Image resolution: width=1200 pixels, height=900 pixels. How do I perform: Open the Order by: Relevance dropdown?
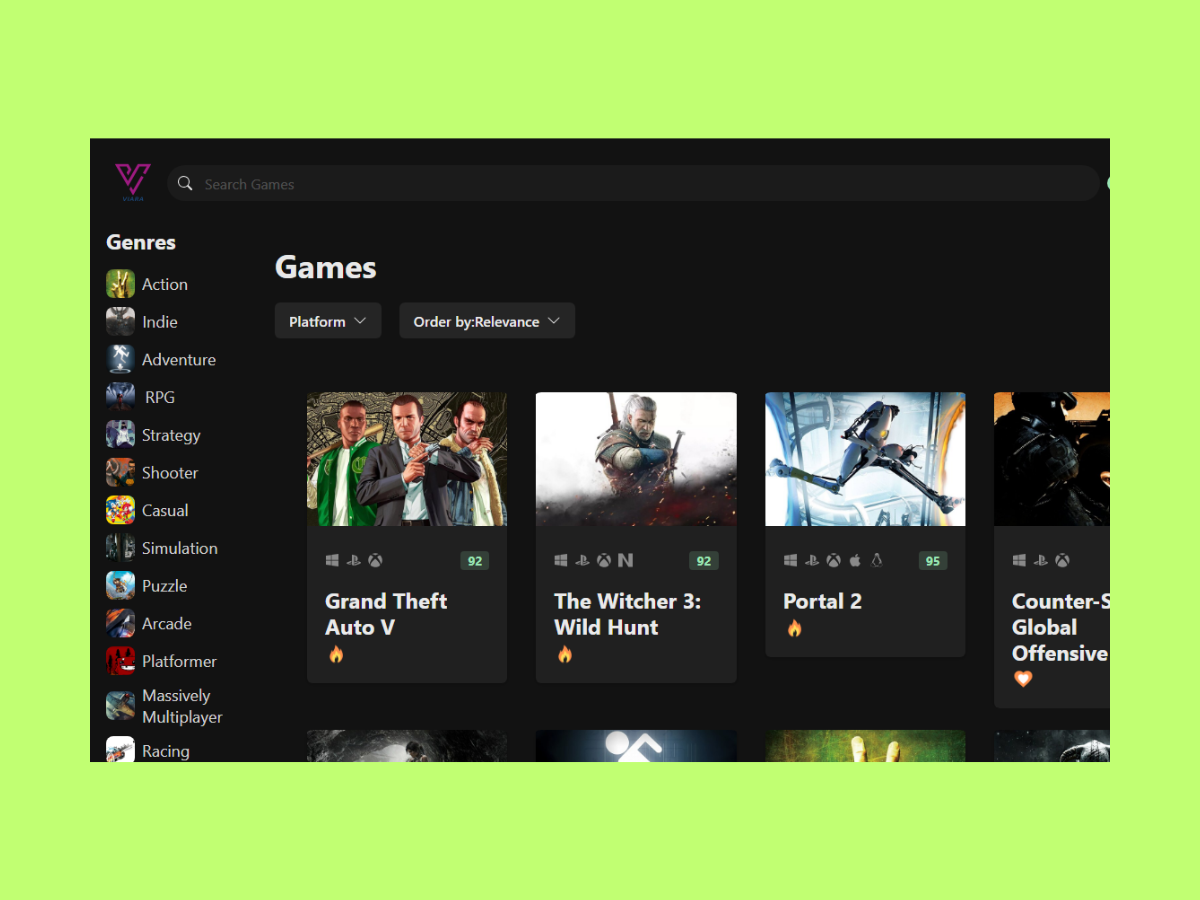pyautogui.click(x=487, y=321)
